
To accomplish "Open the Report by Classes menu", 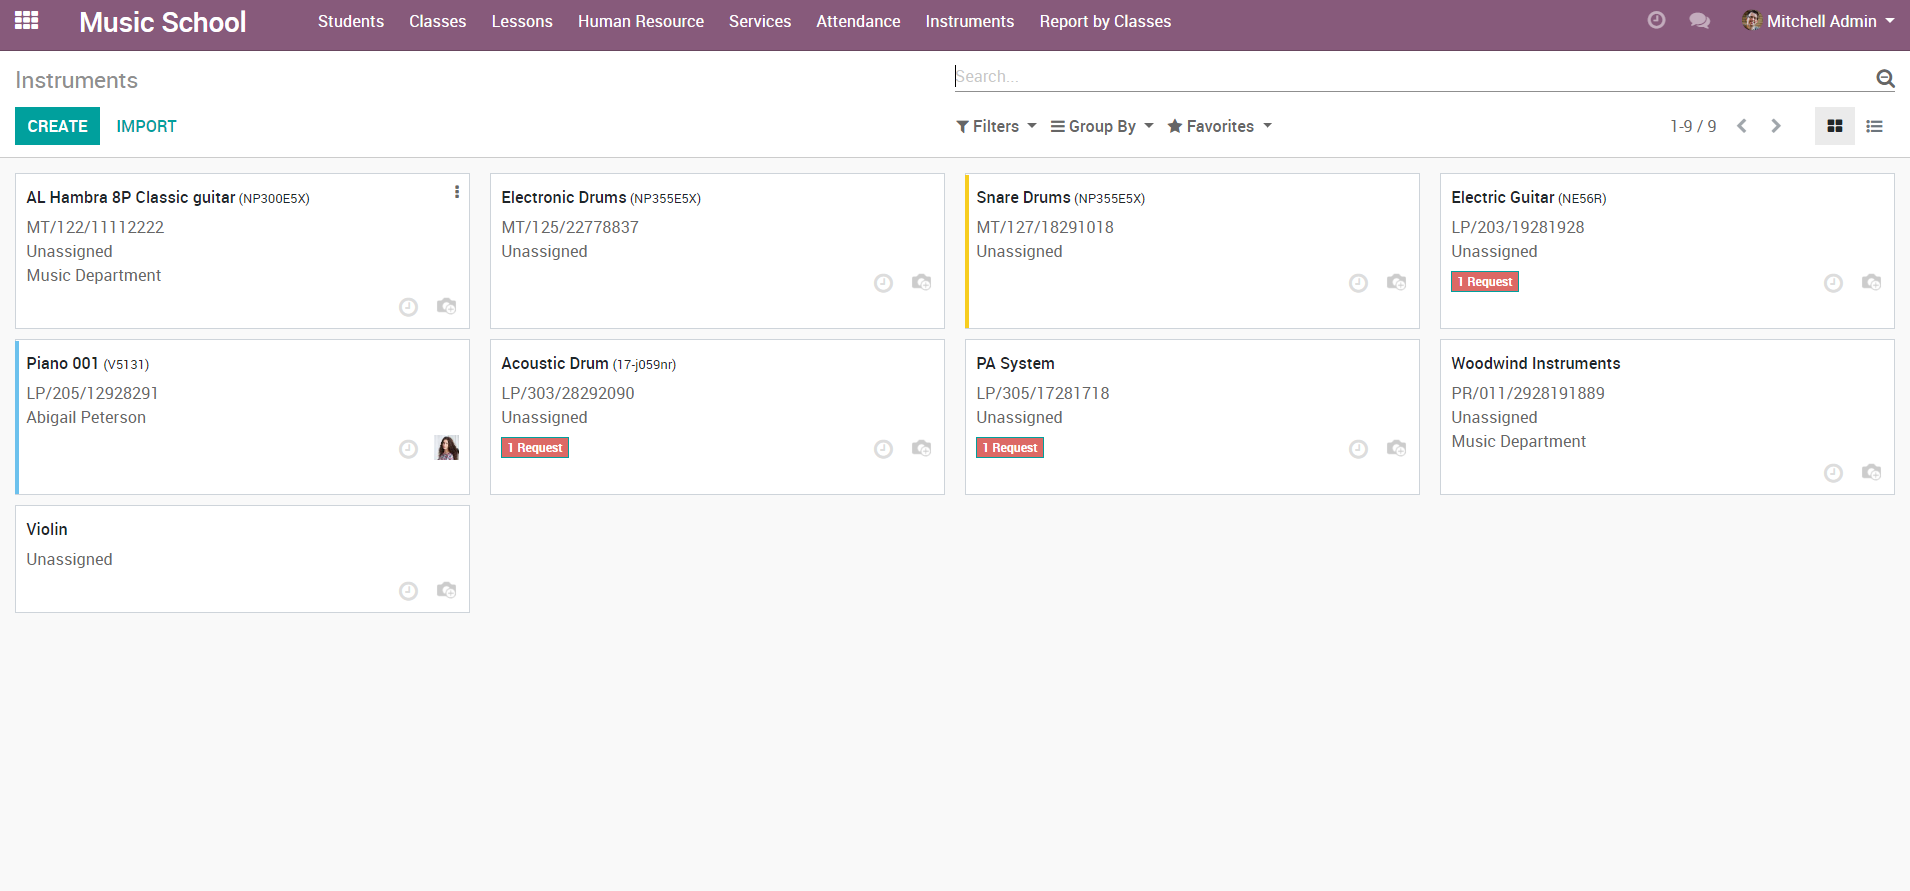I will tap(1105, 21).
